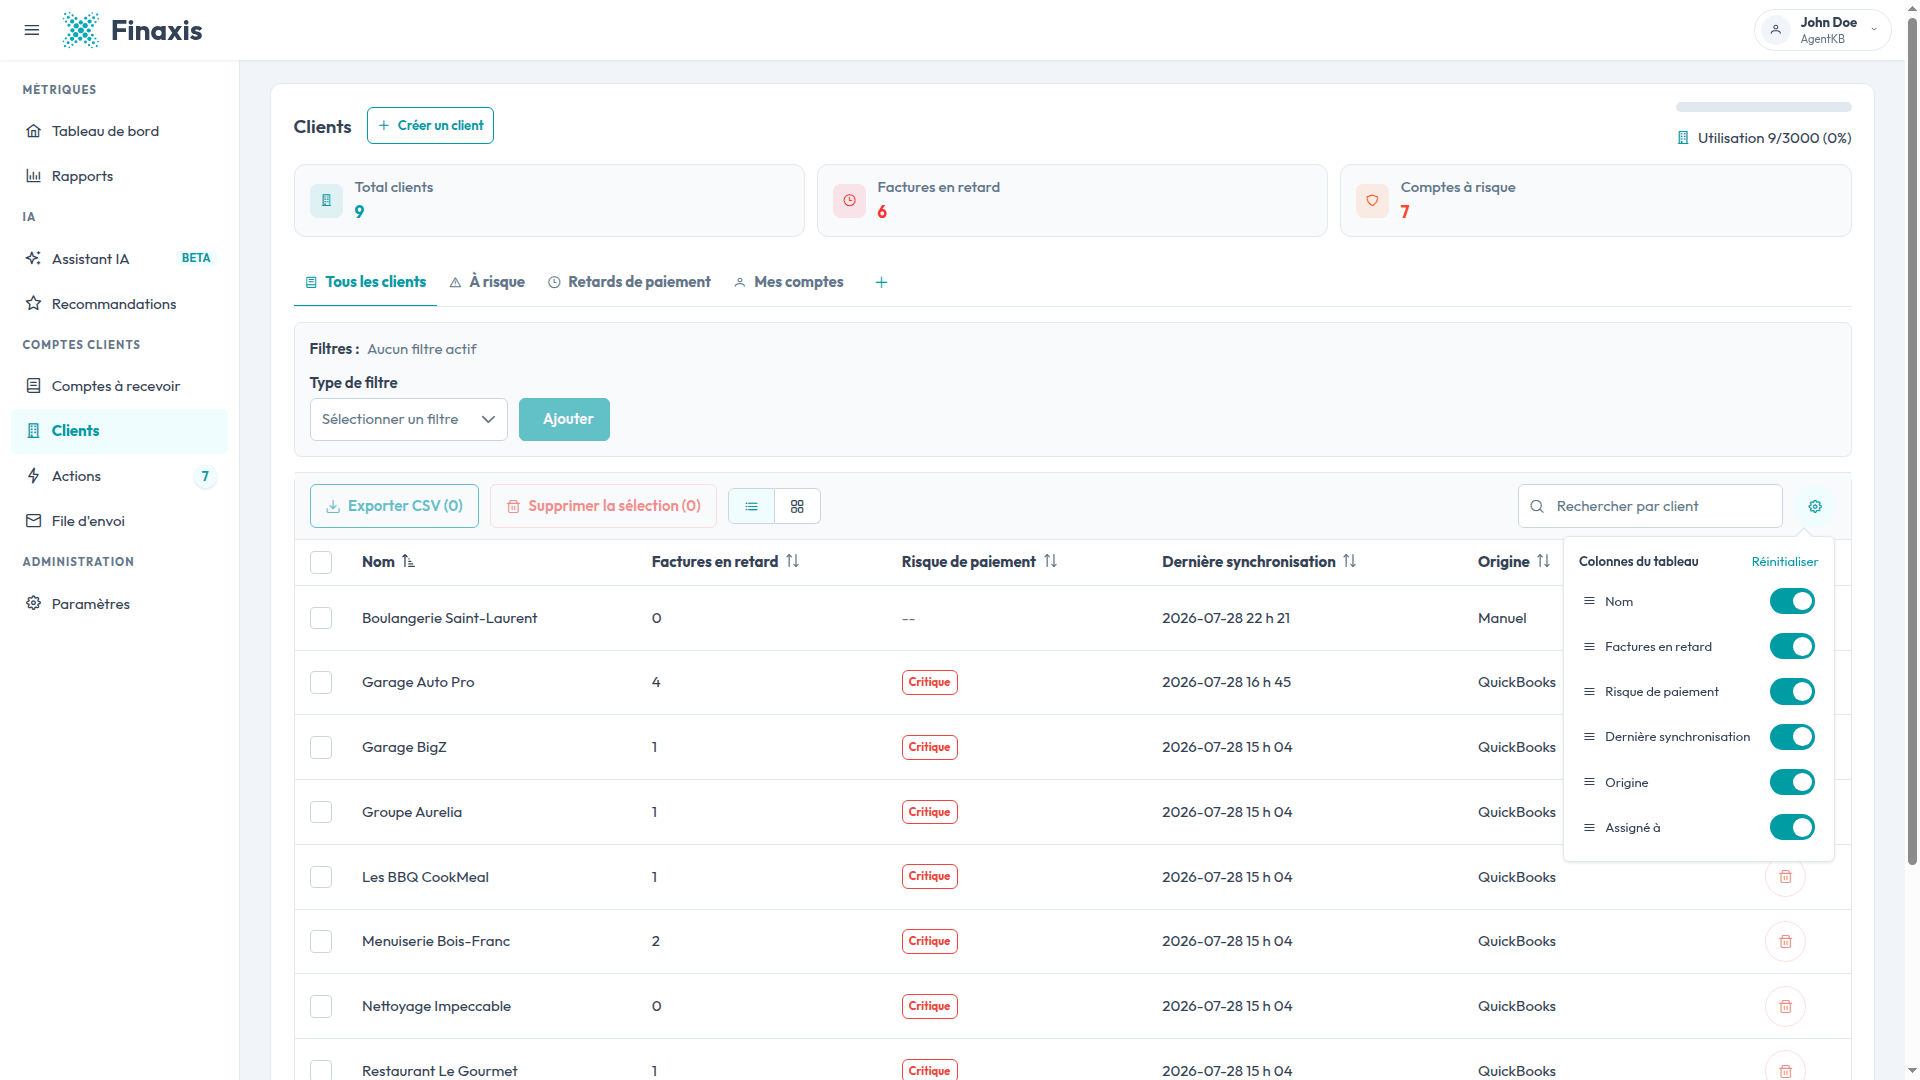Click the search magnifier icon

[x=1537, y=507]
